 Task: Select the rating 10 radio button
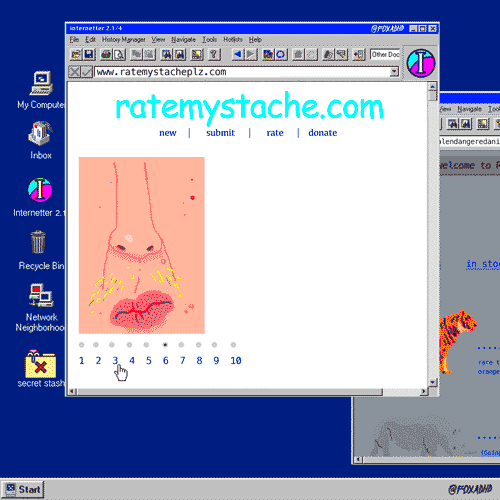pyautogui.click(x=233, y=345)
